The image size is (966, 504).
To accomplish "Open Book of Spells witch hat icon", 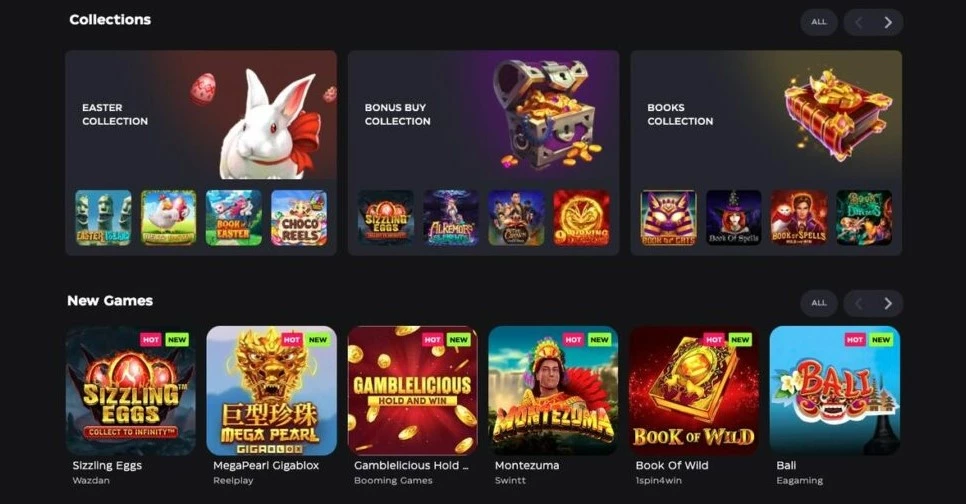I will point(734,217).
